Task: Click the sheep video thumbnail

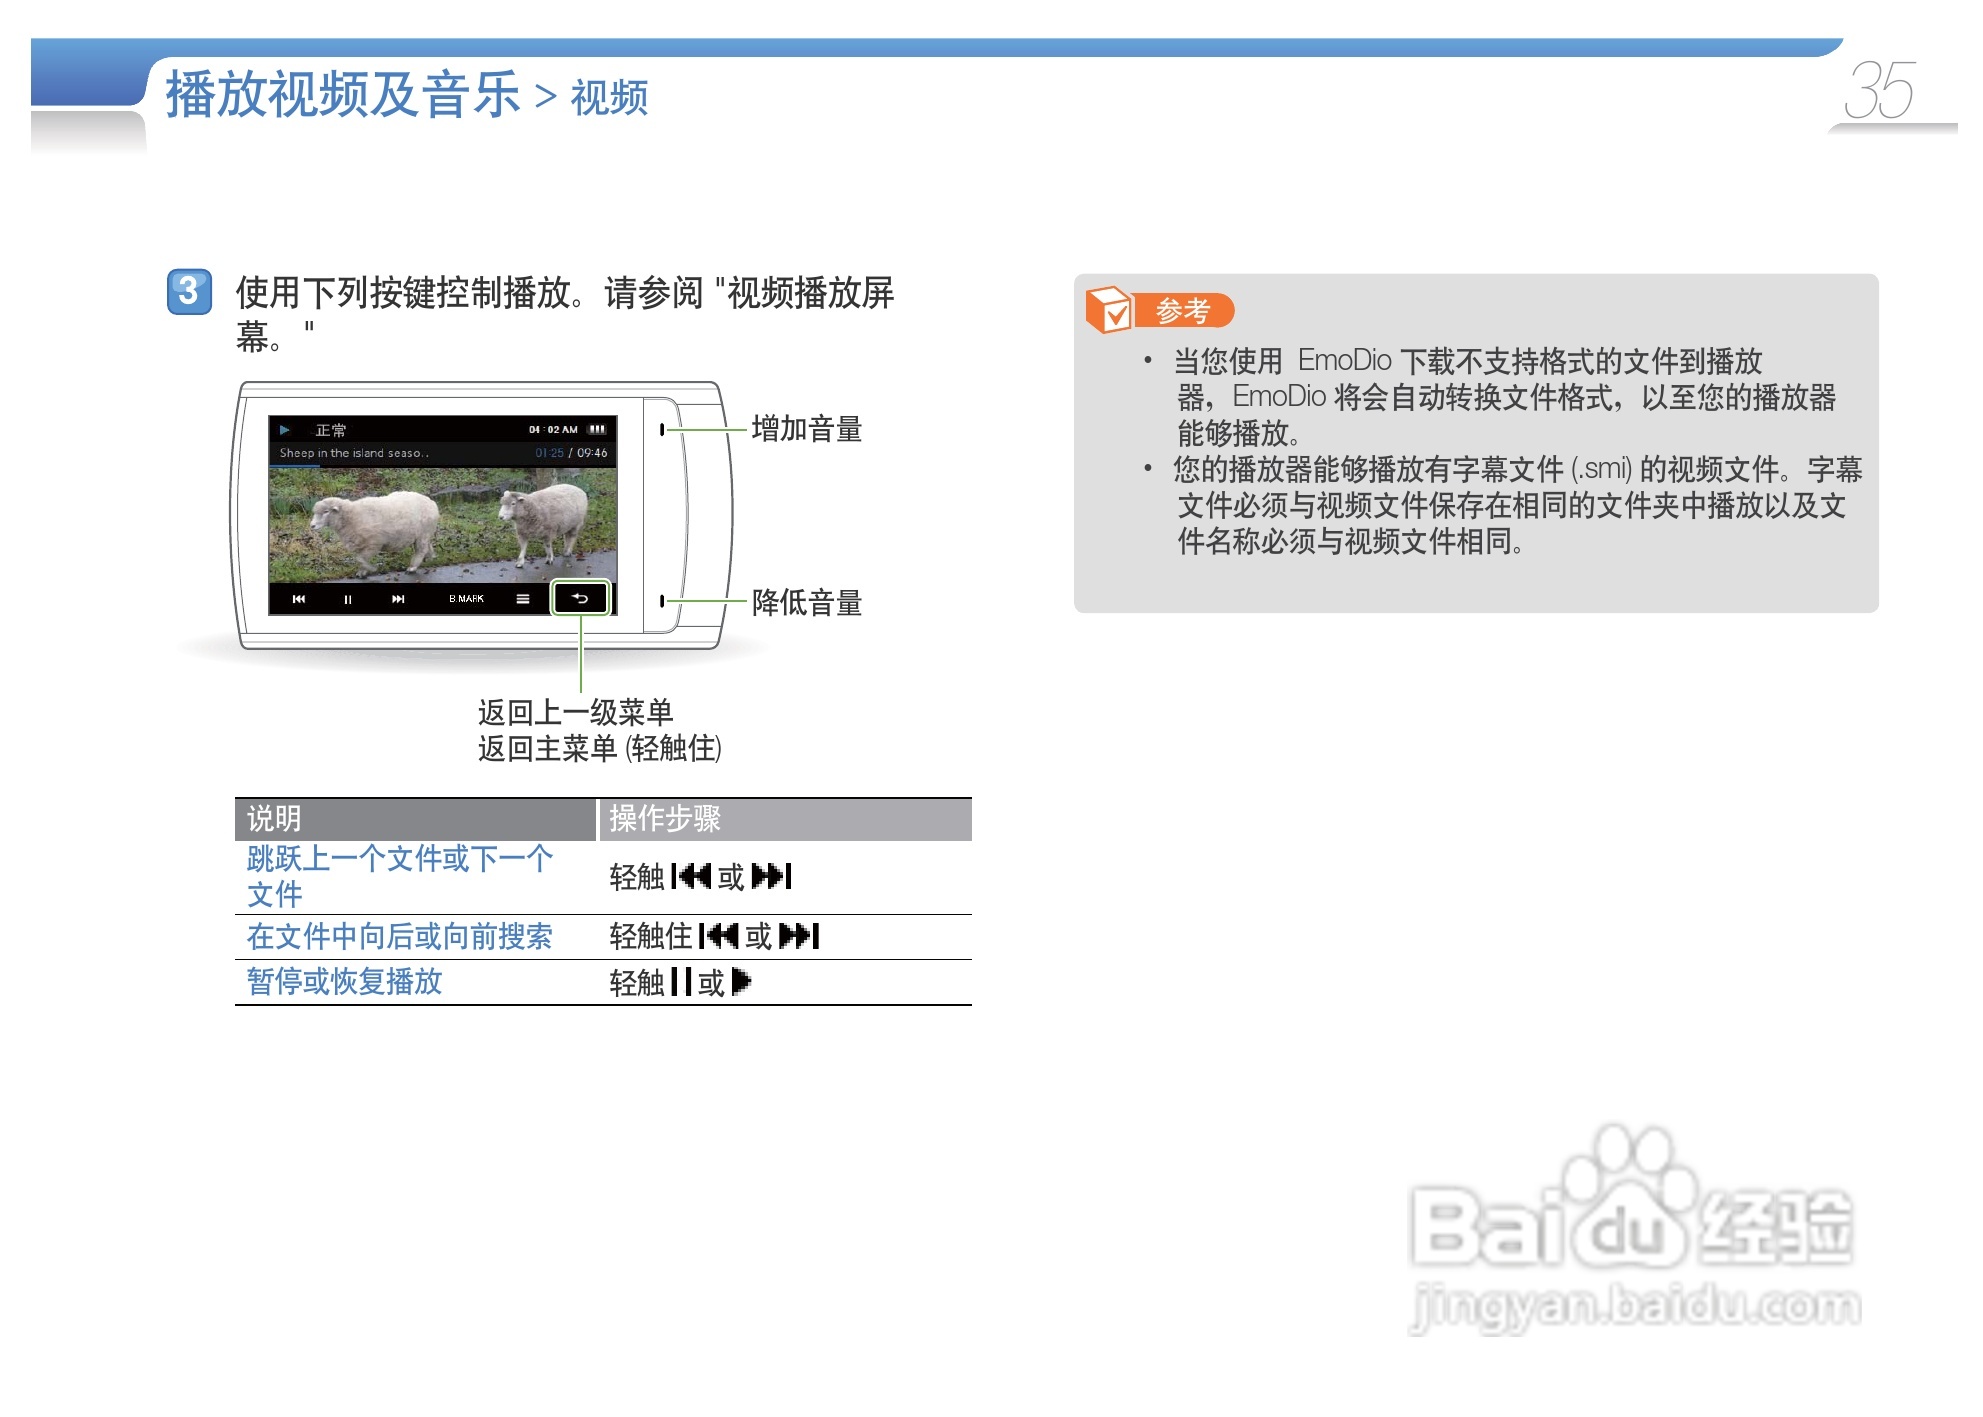Action: (442, 525)
